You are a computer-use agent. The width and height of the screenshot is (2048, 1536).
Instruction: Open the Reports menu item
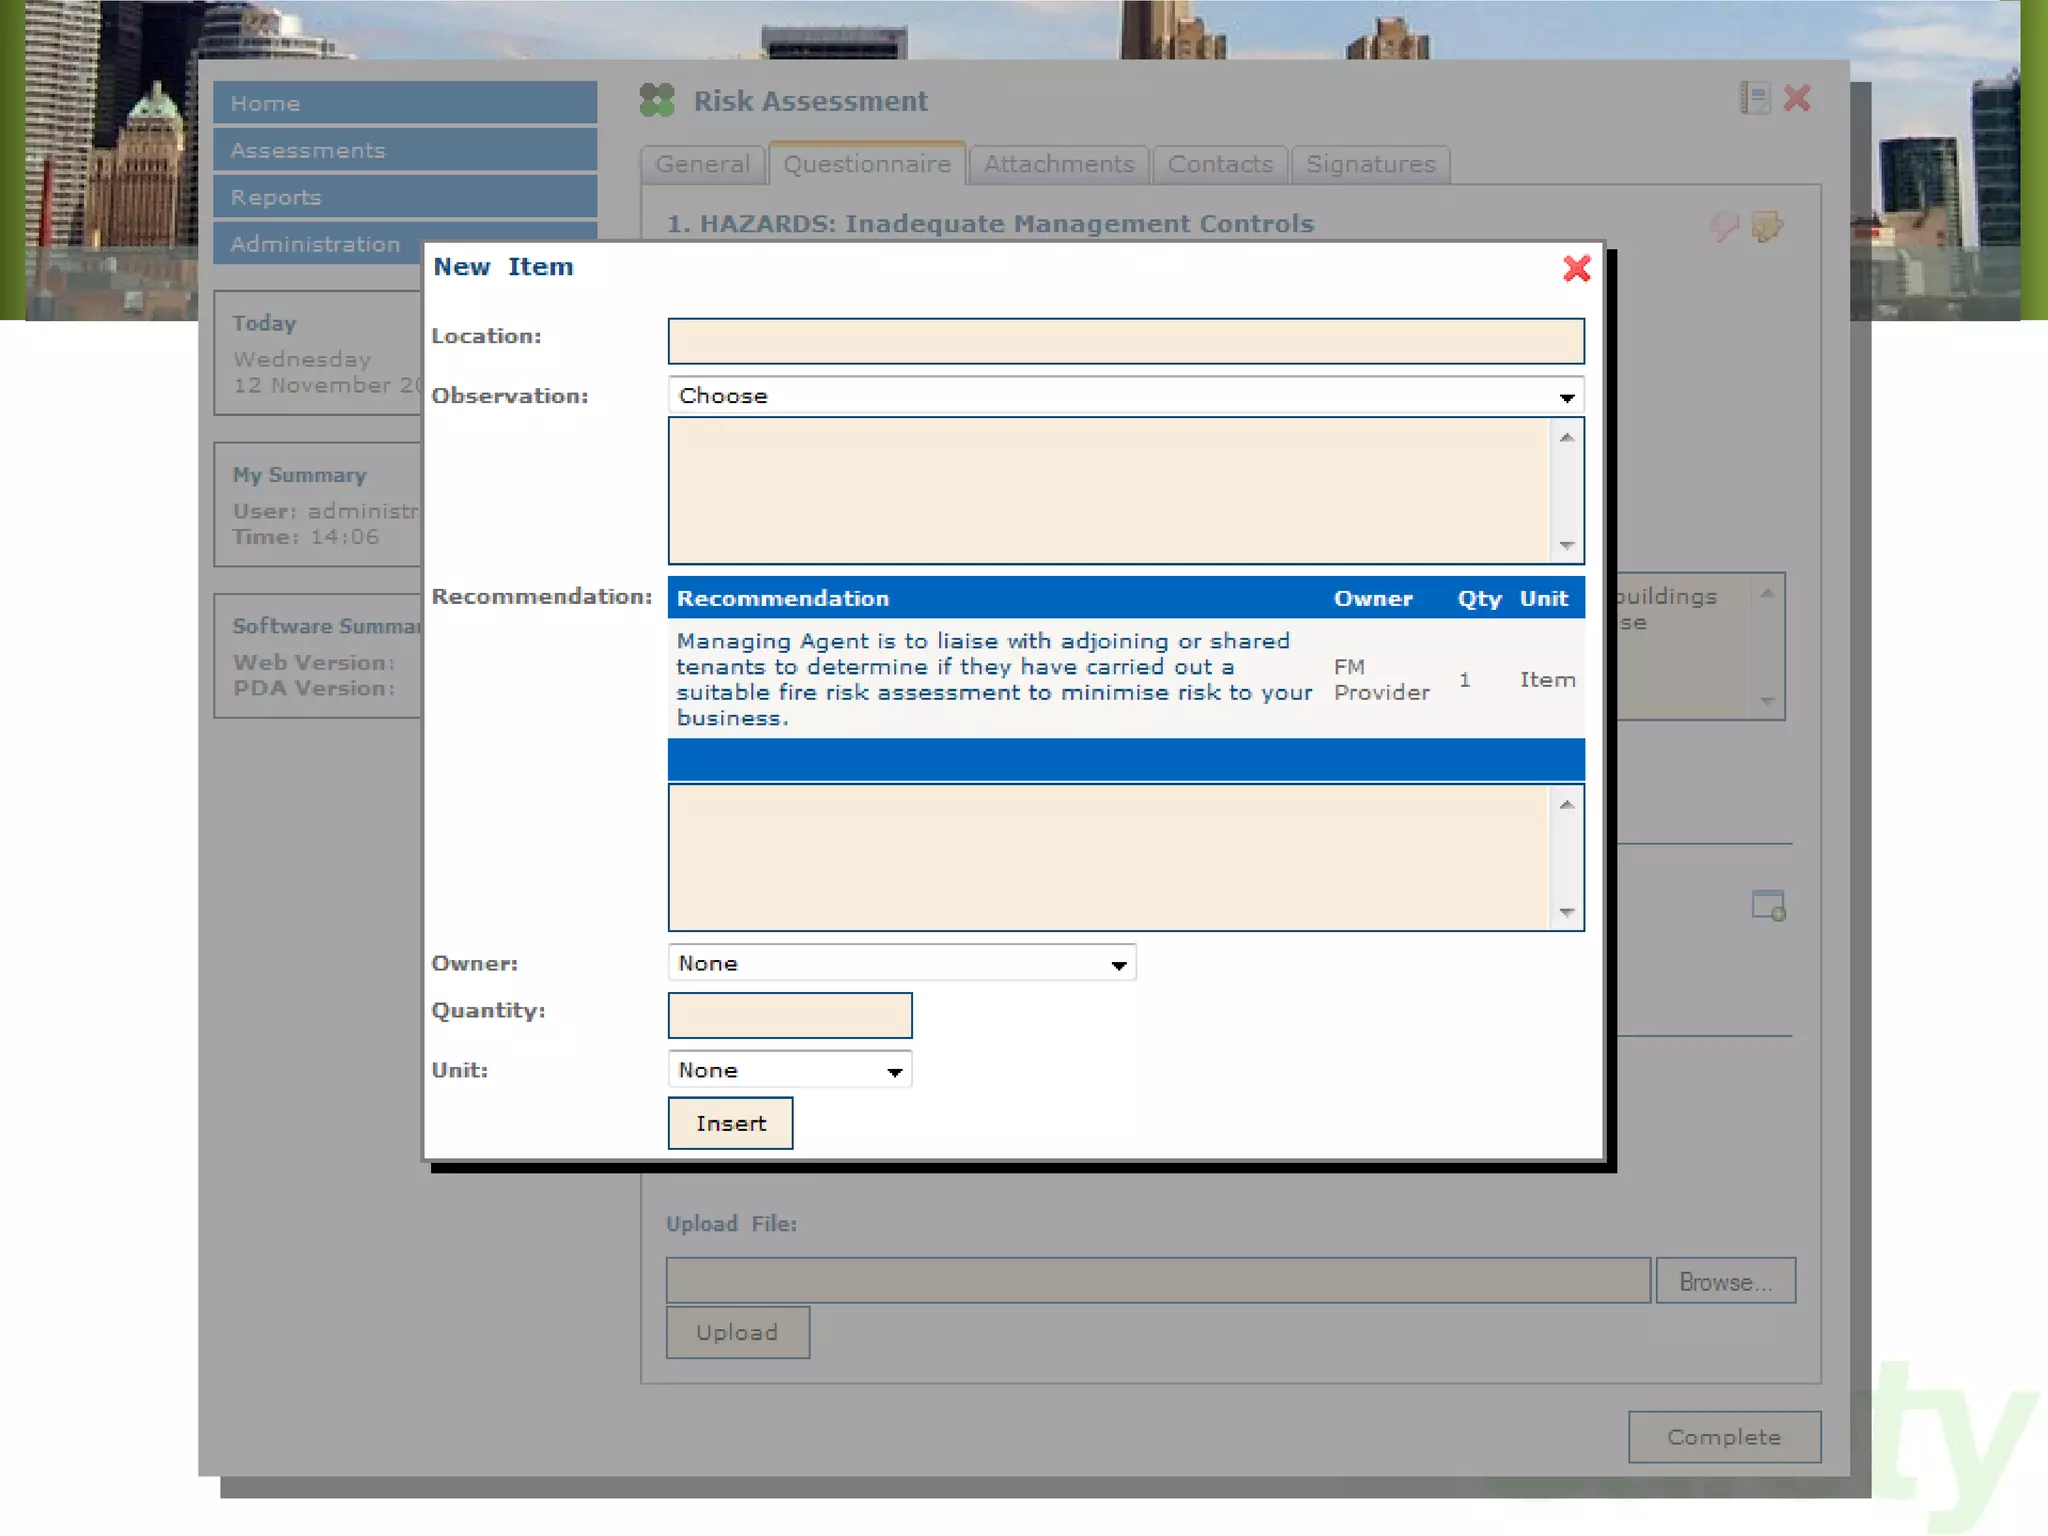point(404,197)
